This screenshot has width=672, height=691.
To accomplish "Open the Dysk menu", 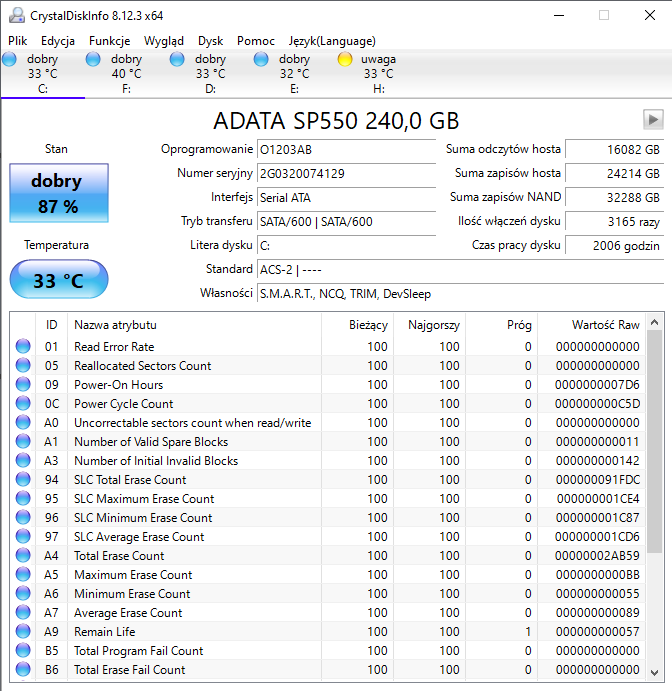I will [210, 41].
